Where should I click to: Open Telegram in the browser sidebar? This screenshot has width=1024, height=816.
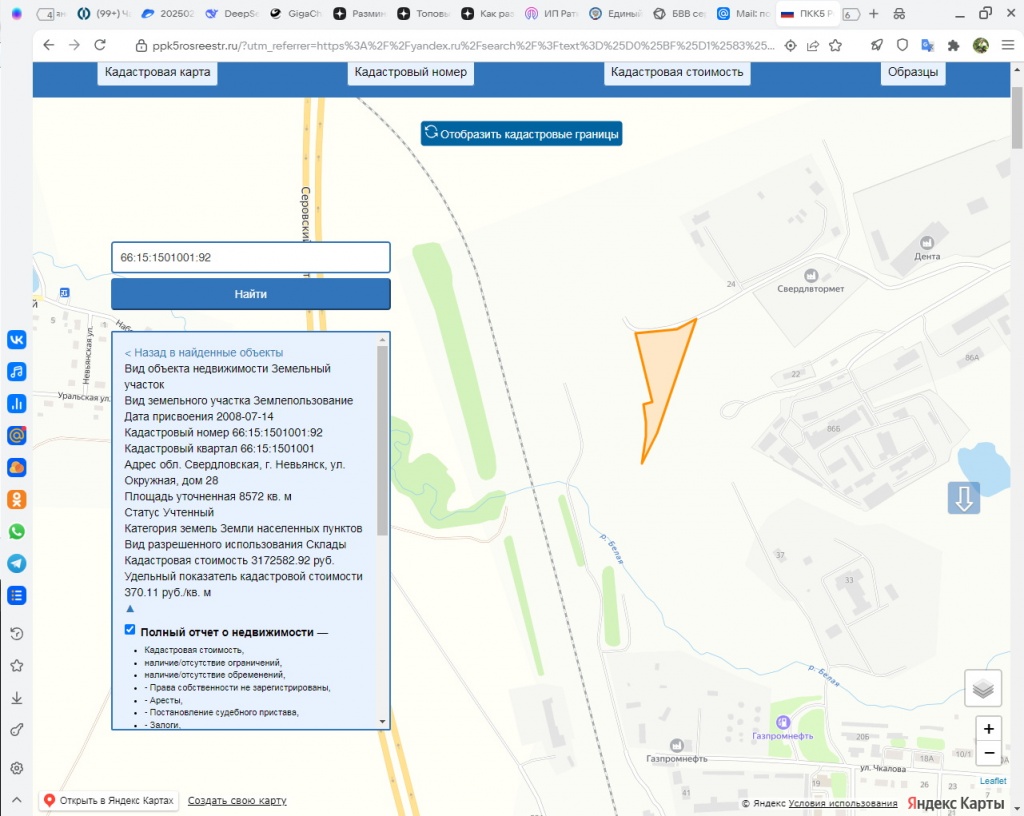[x=16, y=563]
